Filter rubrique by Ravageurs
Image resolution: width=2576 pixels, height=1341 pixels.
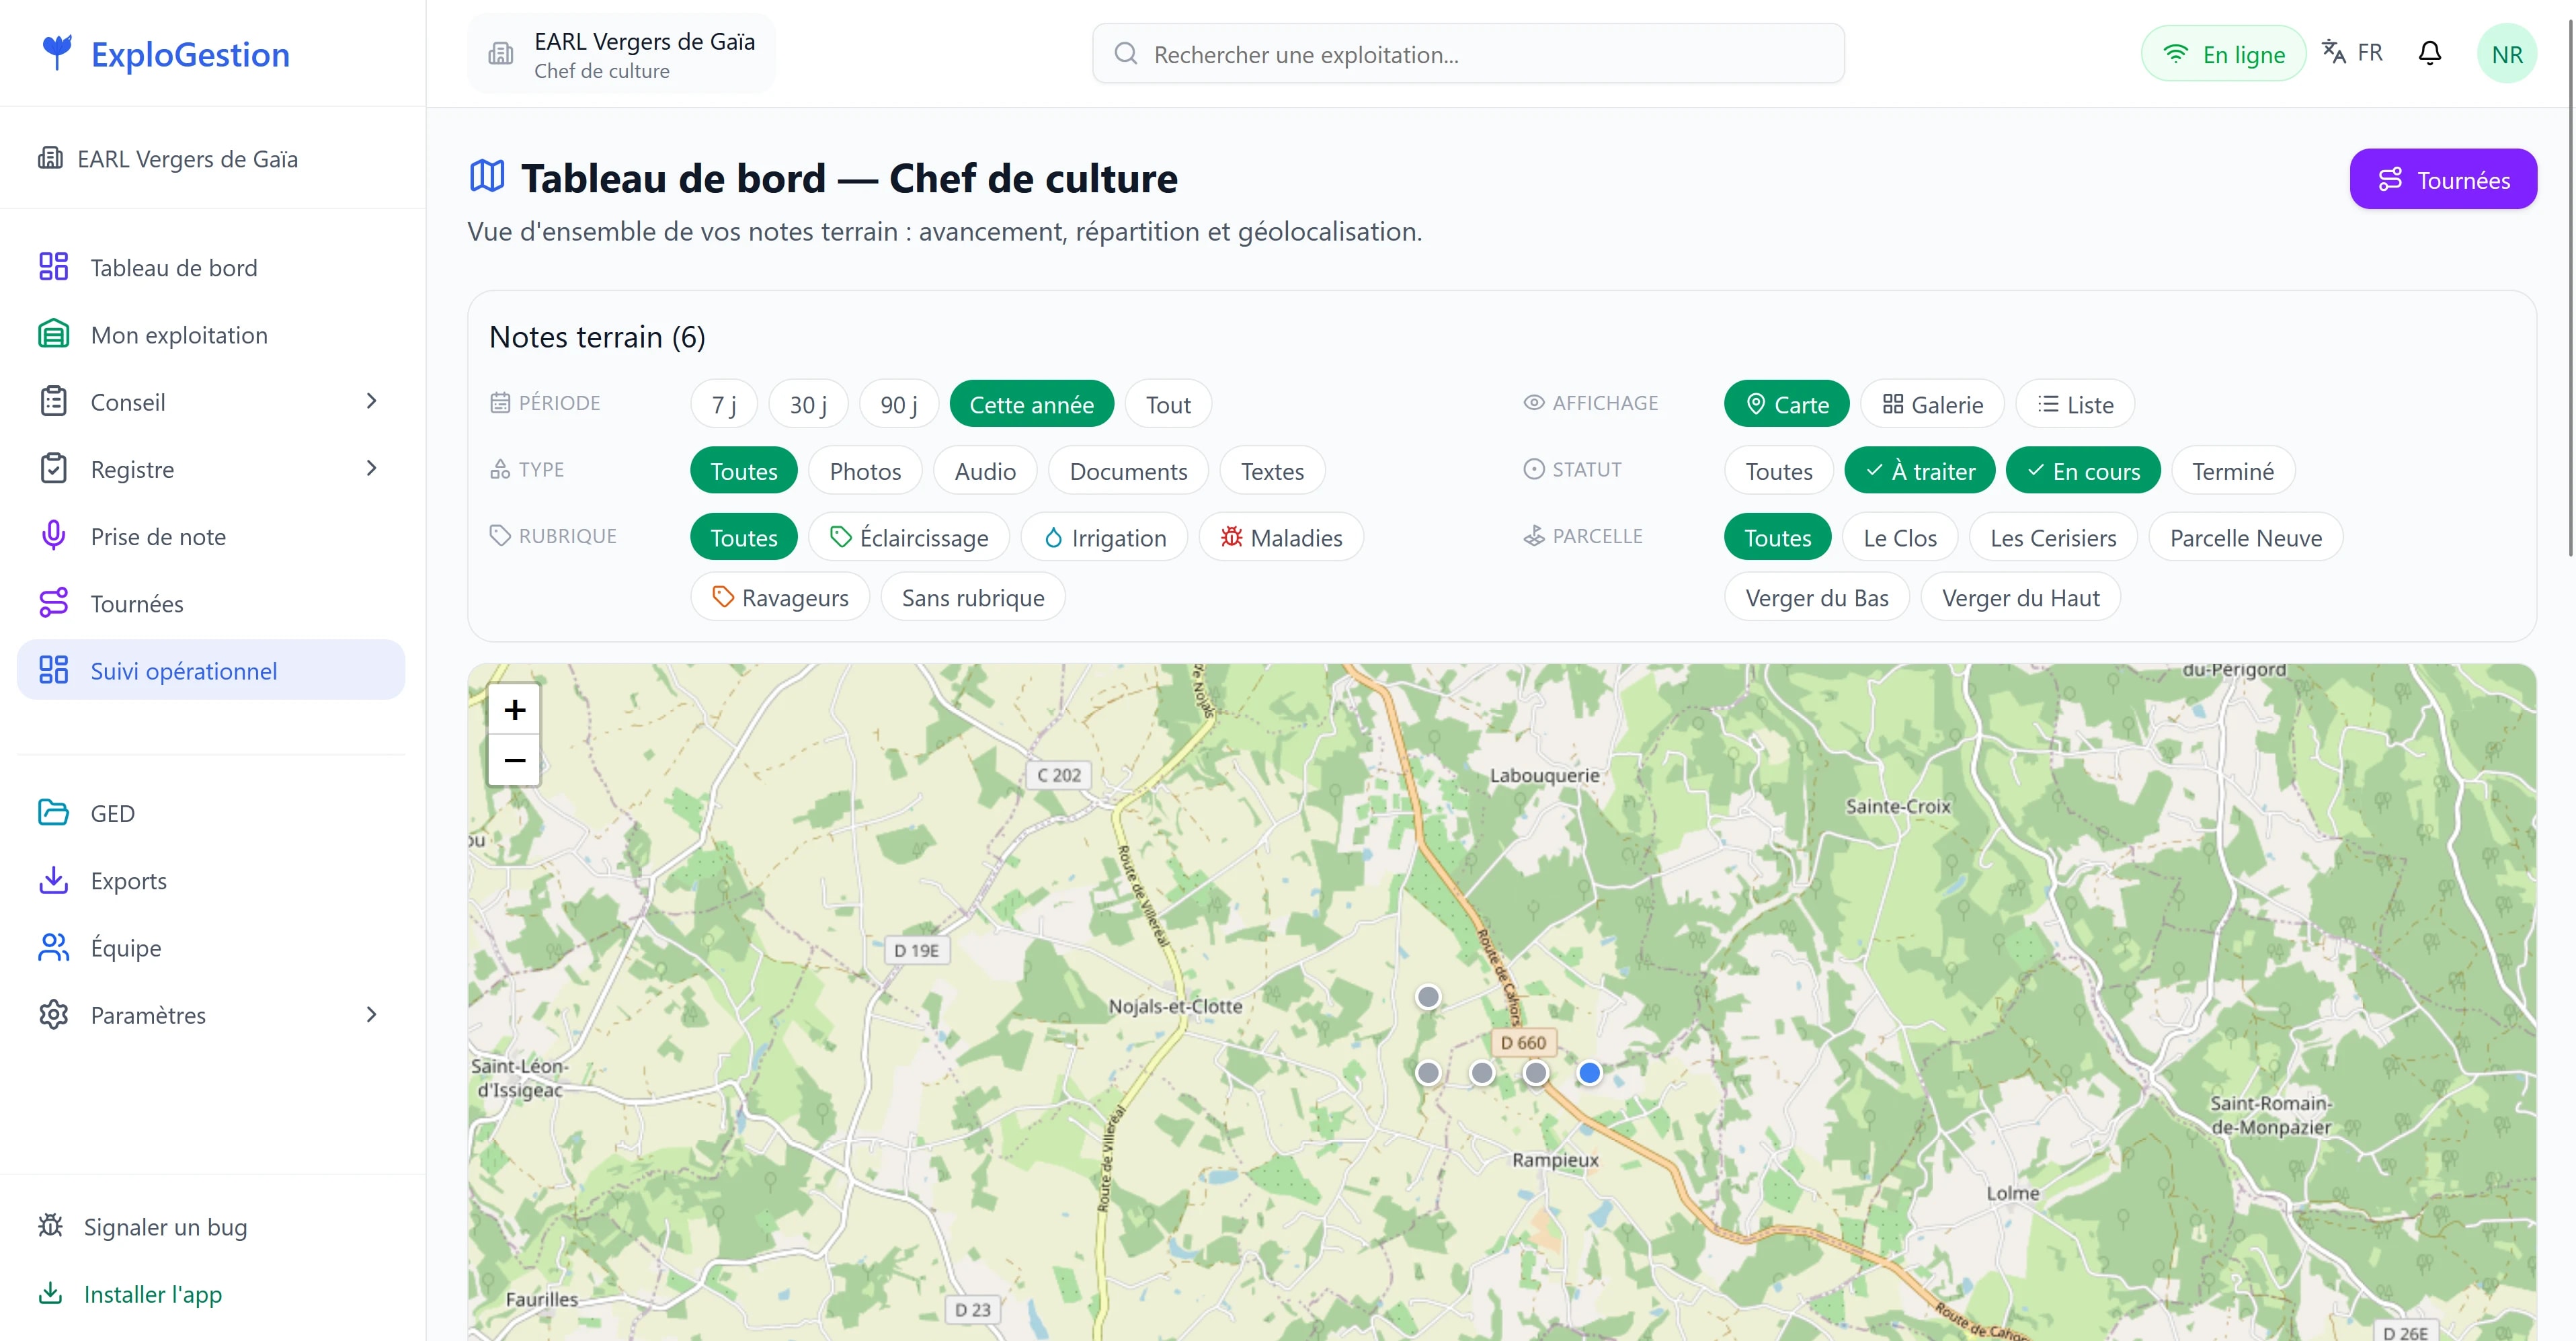pos(780,597)
